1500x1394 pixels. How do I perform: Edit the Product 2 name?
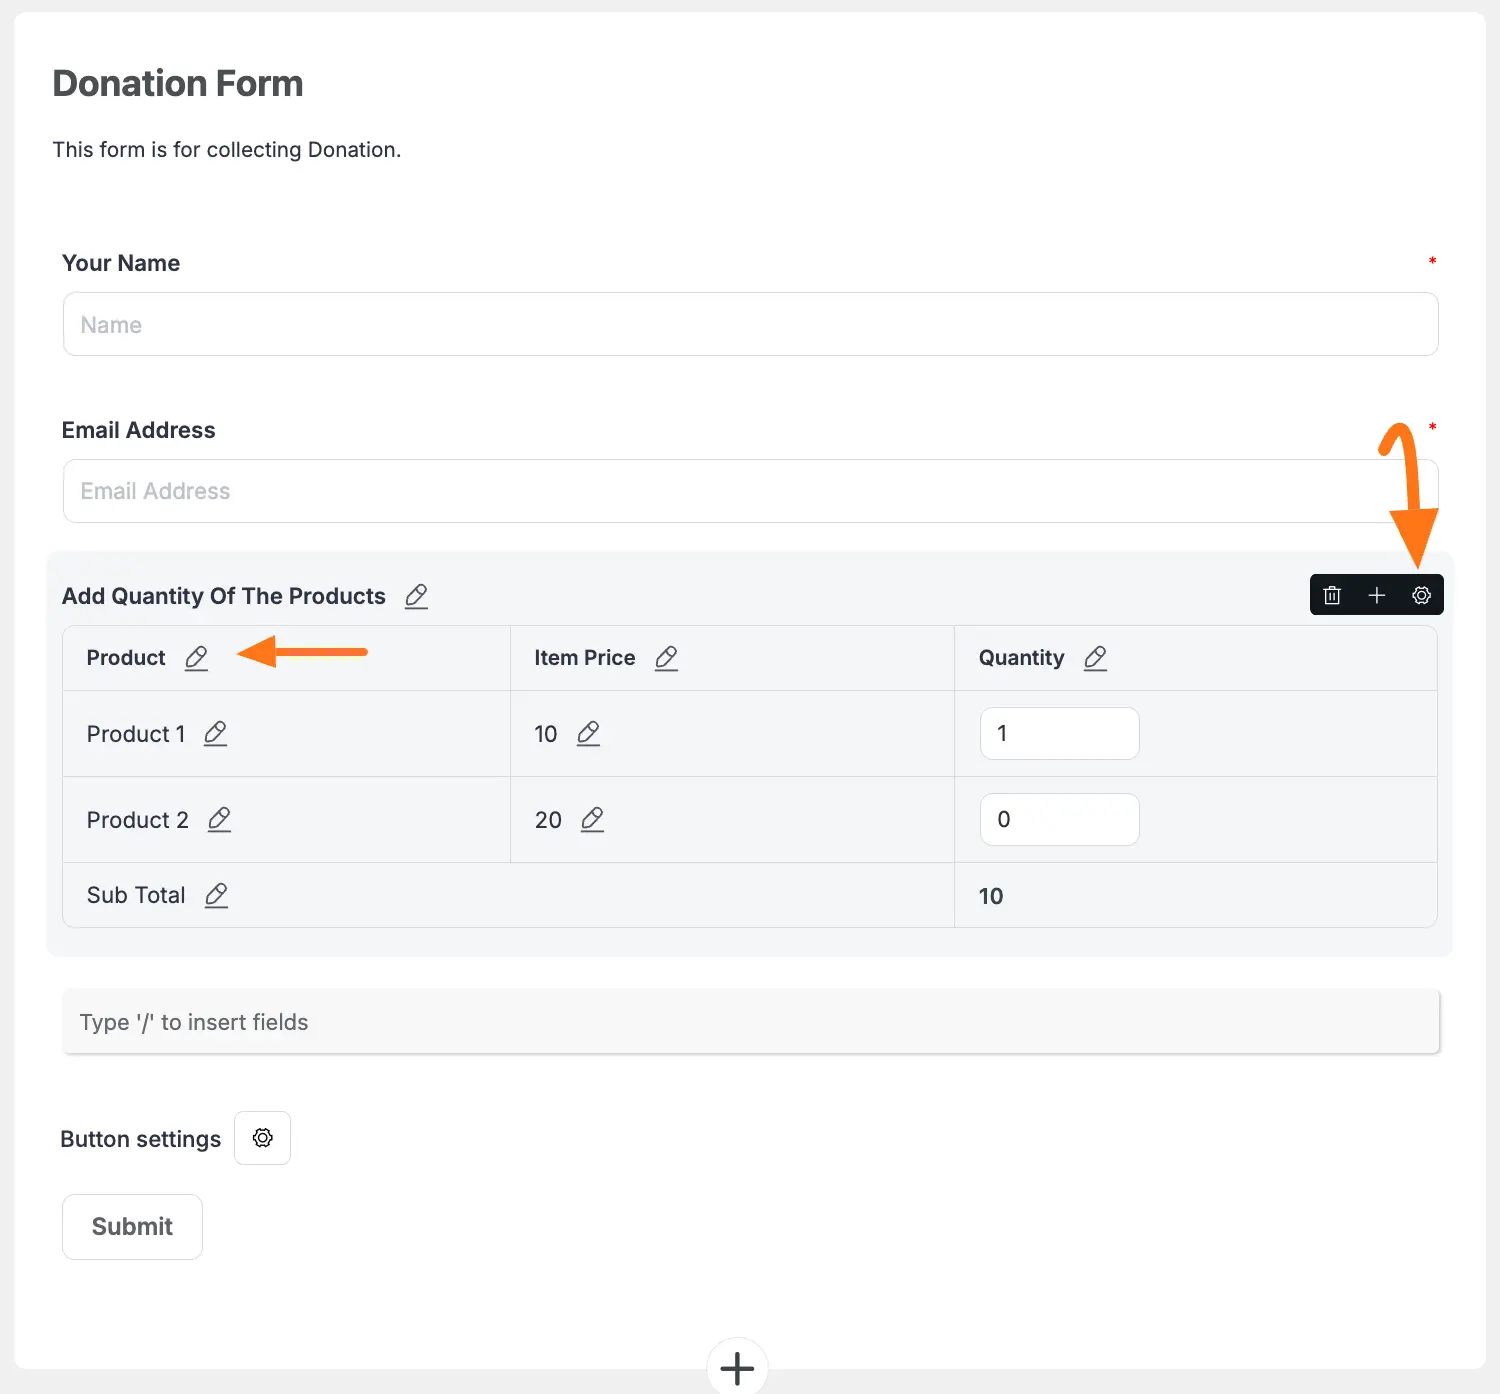point(219,820)
